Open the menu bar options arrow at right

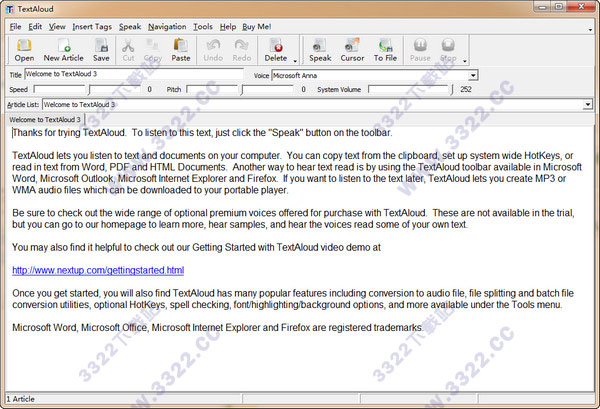(x=591, y=29)
